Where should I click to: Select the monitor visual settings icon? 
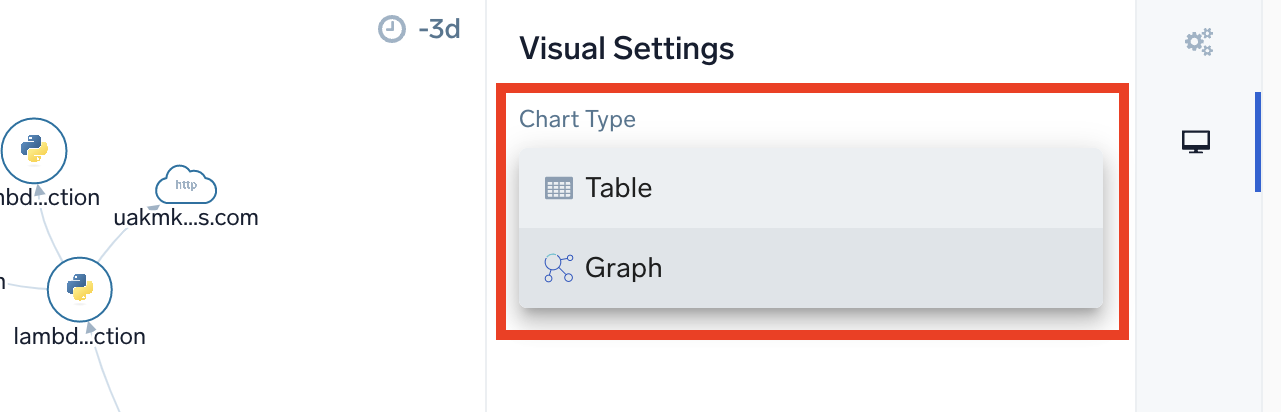pos(1196,143)
